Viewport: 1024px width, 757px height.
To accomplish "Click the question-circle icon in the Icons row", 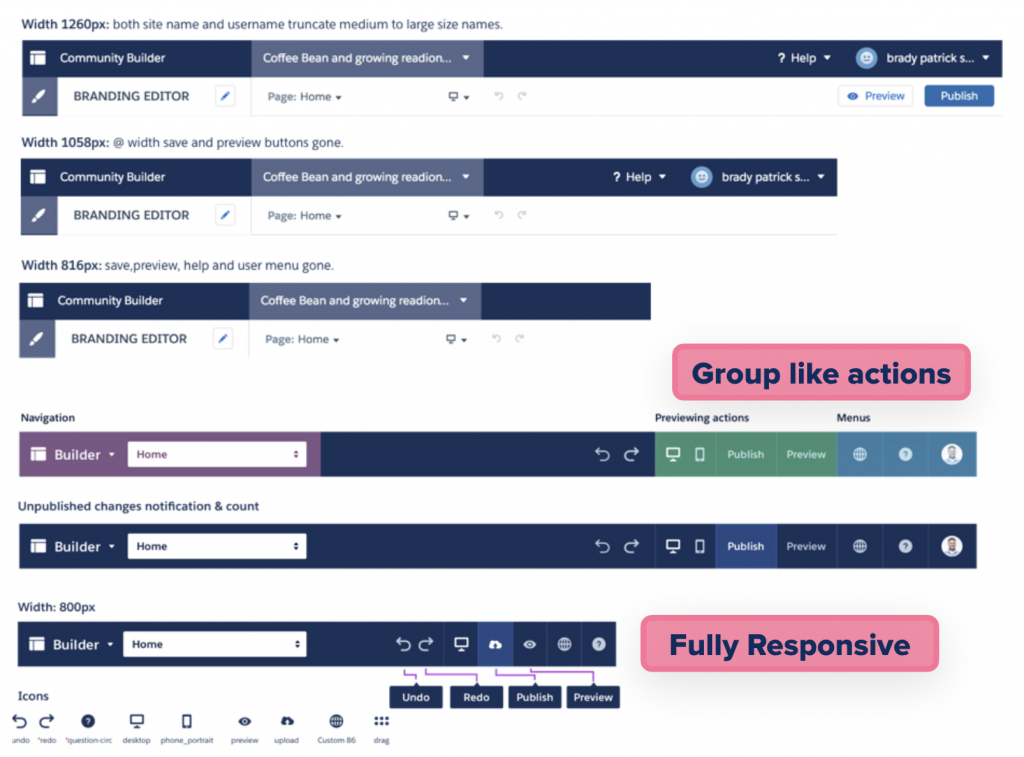I will [88, 721].
